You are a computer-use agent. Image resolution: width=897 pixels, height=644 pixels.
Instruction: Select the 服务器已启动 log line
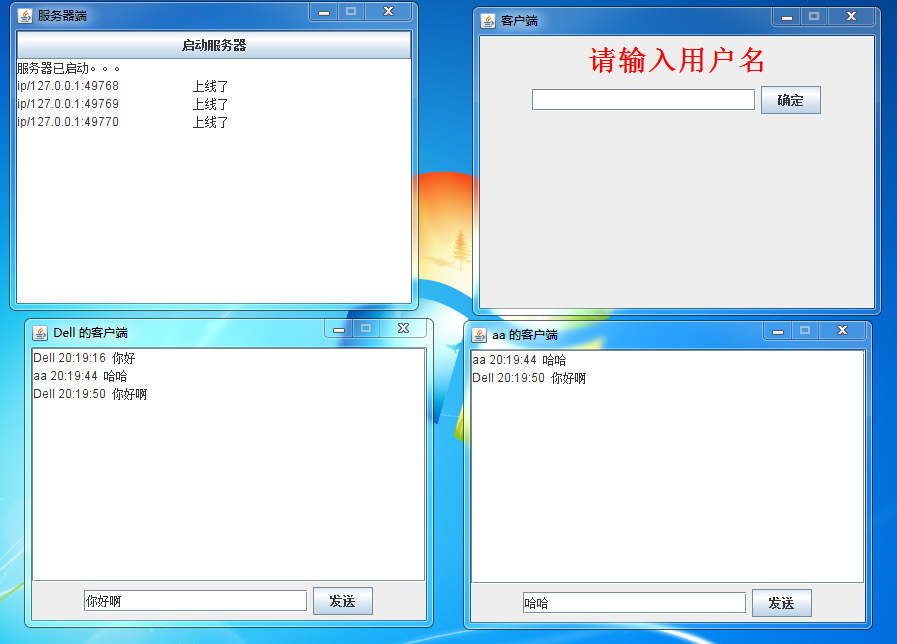pyautogui.click(x=69, y=69)
